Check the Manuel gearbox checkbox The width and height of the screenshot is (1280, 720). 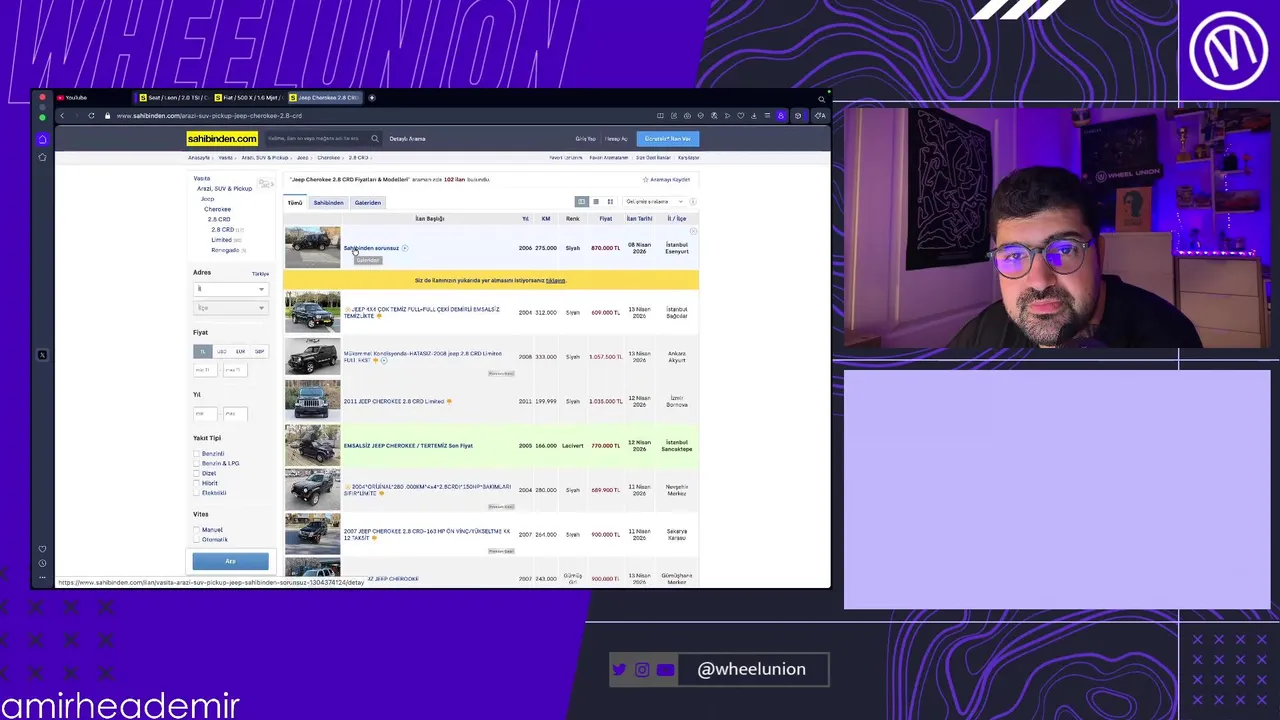197,530
